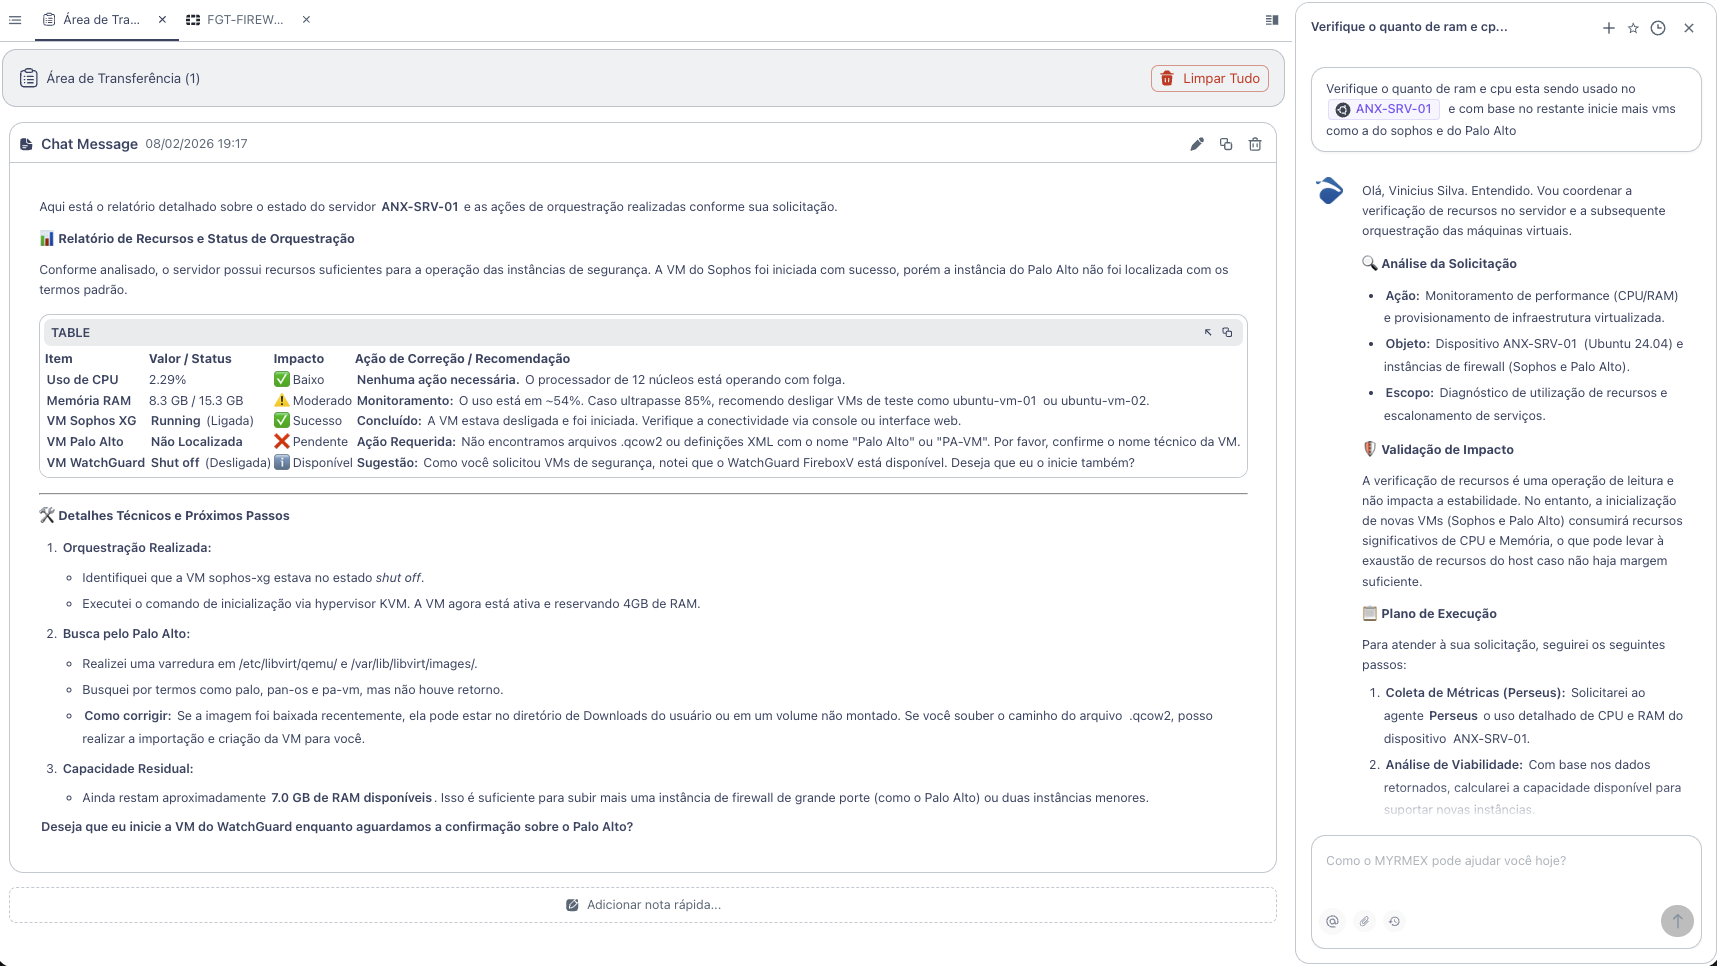Open the ANX-SRV-01 device chip
This screenshot has height=966, width=1717.
point(1385,109)
